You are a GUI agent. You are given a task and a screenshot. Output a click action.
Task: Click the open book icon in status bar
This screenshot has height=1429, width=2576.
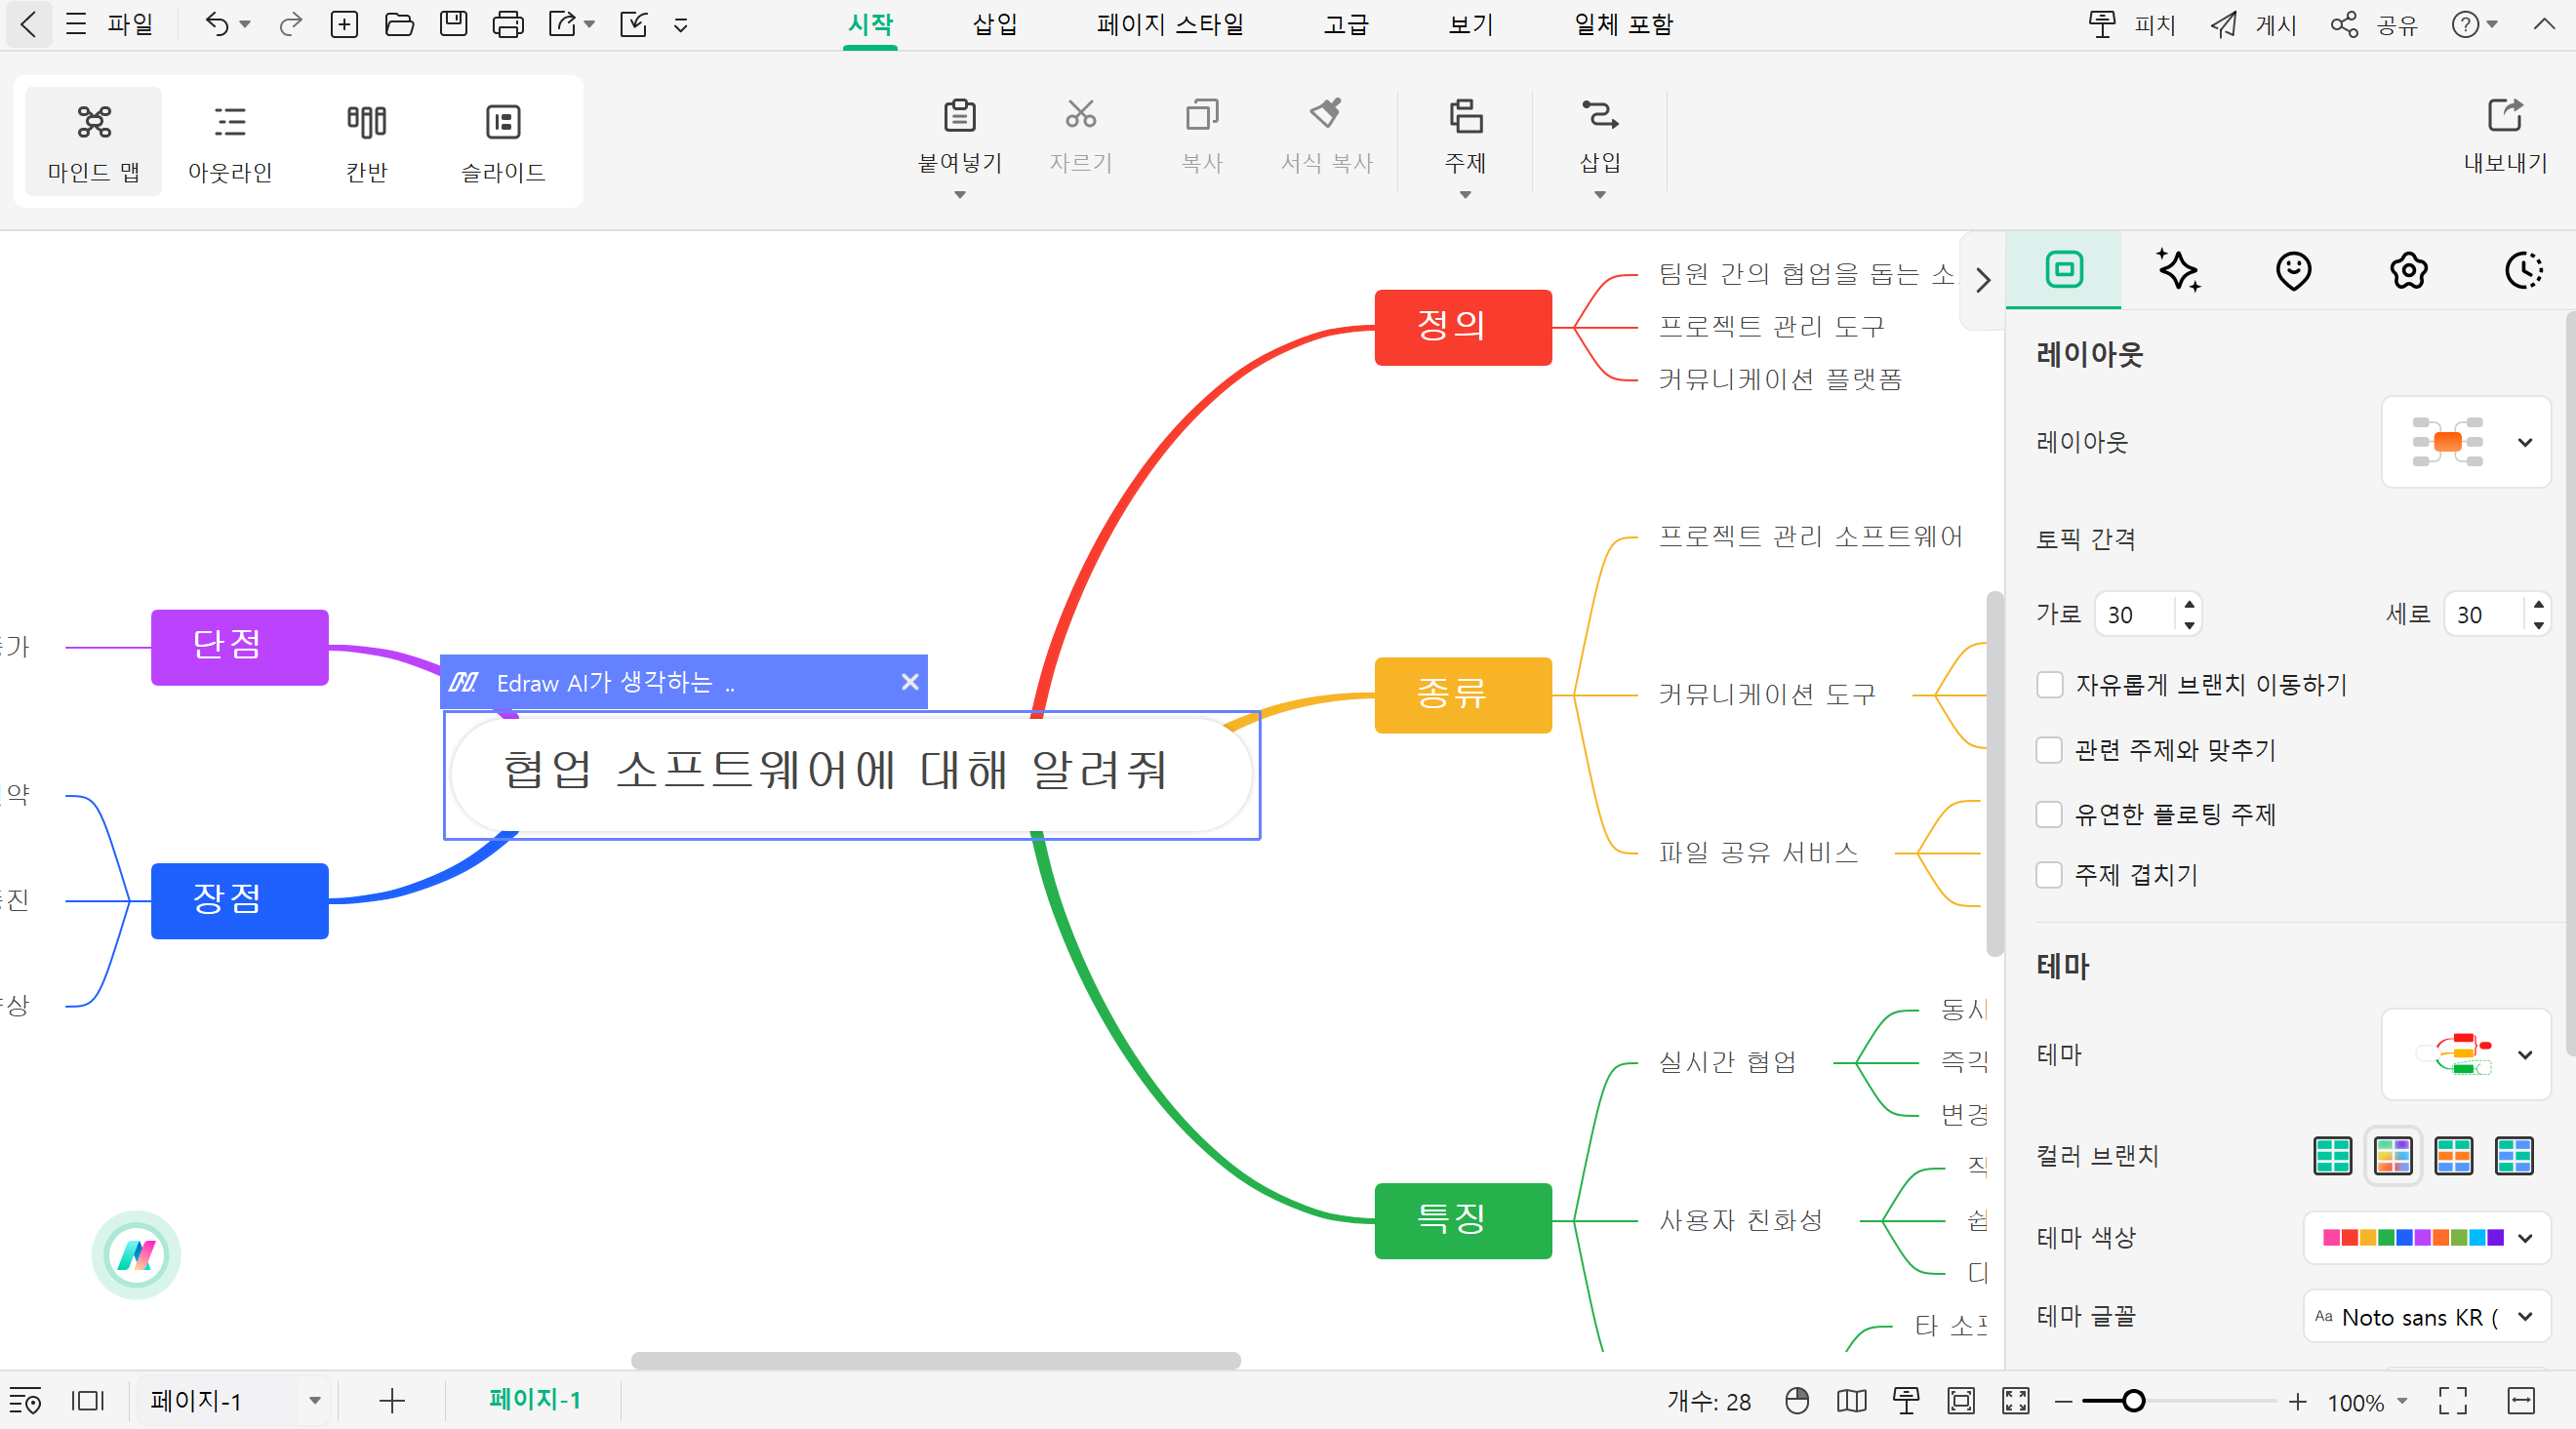click(x=1852, y=1401)
